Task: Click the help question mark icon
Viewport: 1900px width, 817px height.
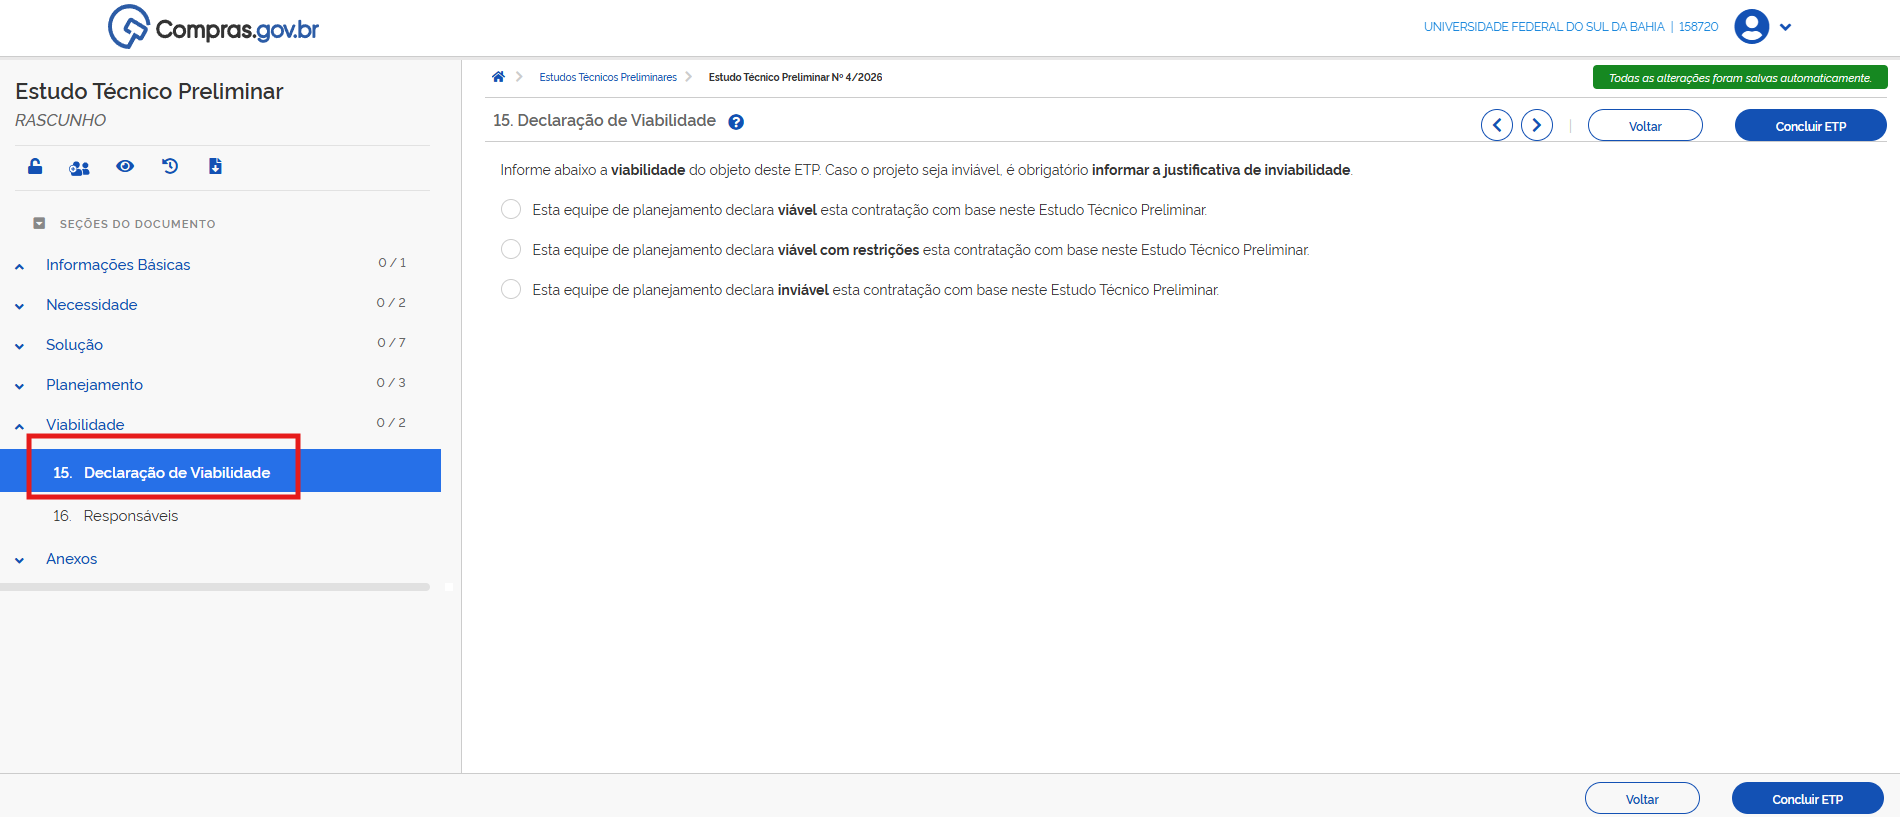Action: (x=736, y=122)
